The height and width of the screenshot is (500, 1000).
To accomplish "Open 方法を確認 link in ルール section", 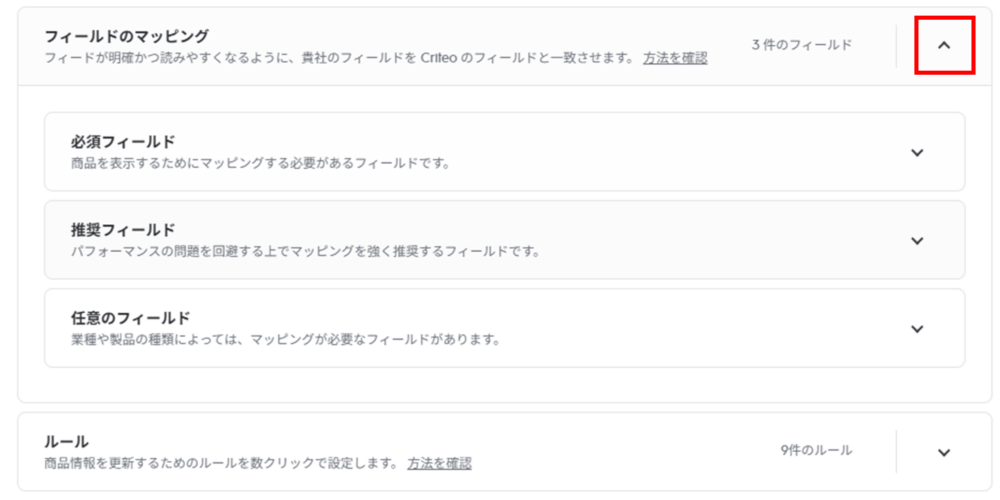I will click(x=439, y=463).
